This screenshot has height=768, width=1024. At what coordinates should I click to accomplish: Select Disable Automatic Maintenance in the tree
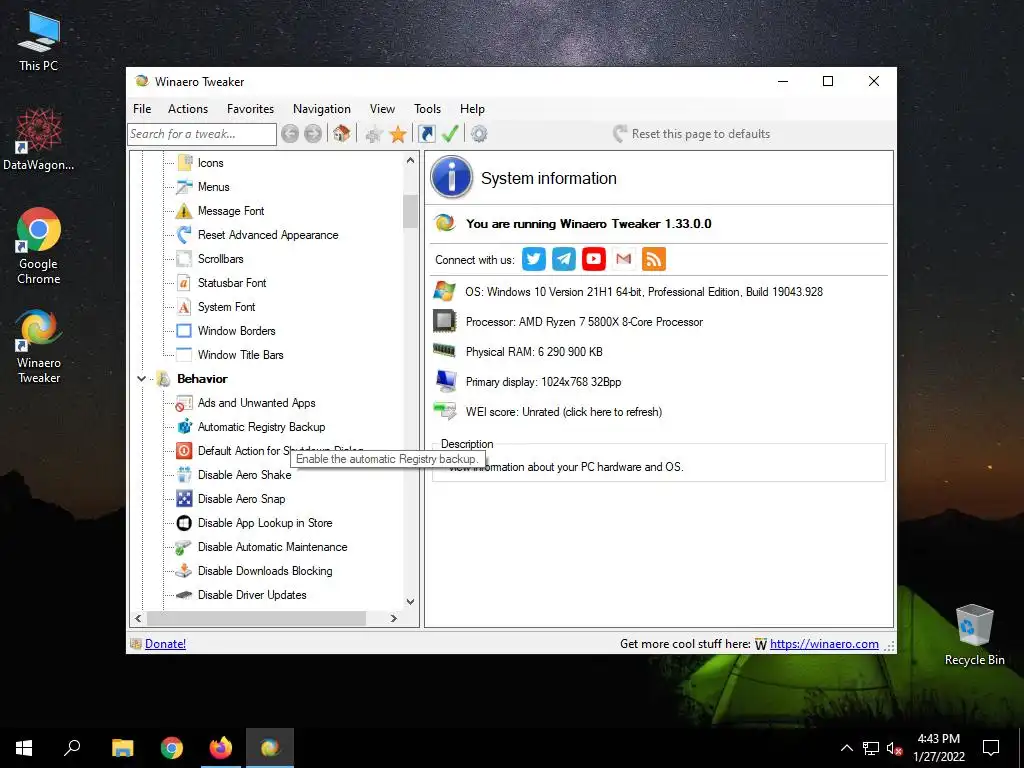272,547
